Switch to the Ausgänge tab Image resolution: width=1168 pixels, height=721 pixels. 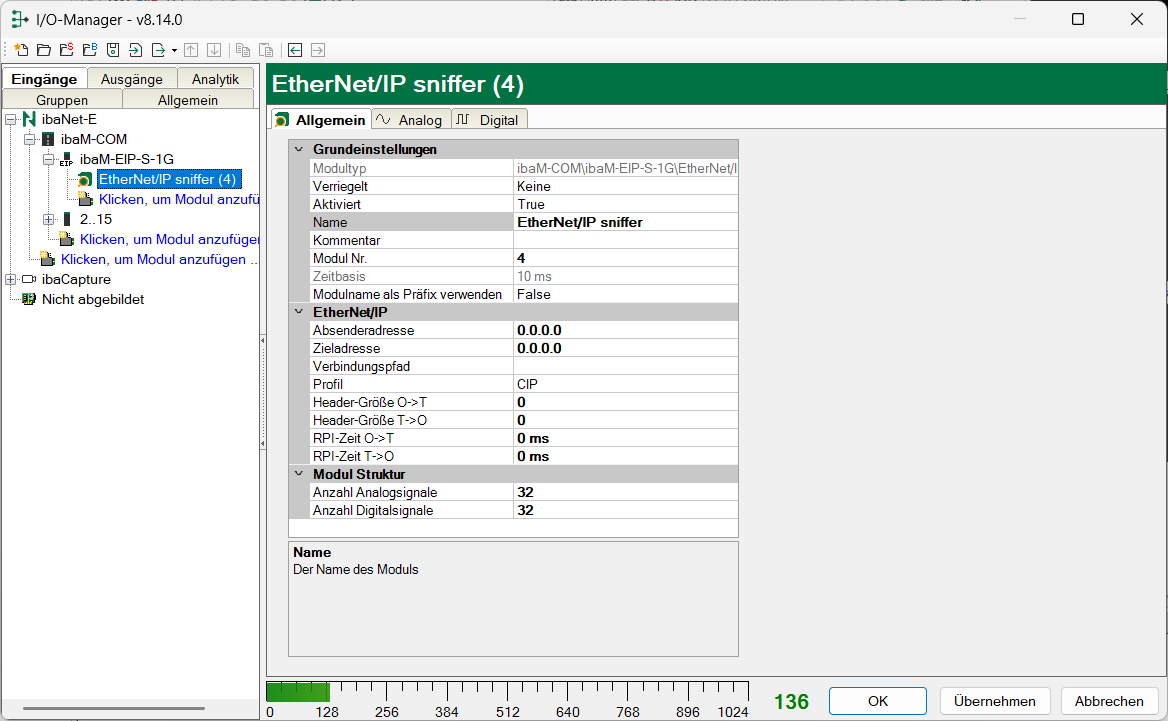click(x=132, y=79)
